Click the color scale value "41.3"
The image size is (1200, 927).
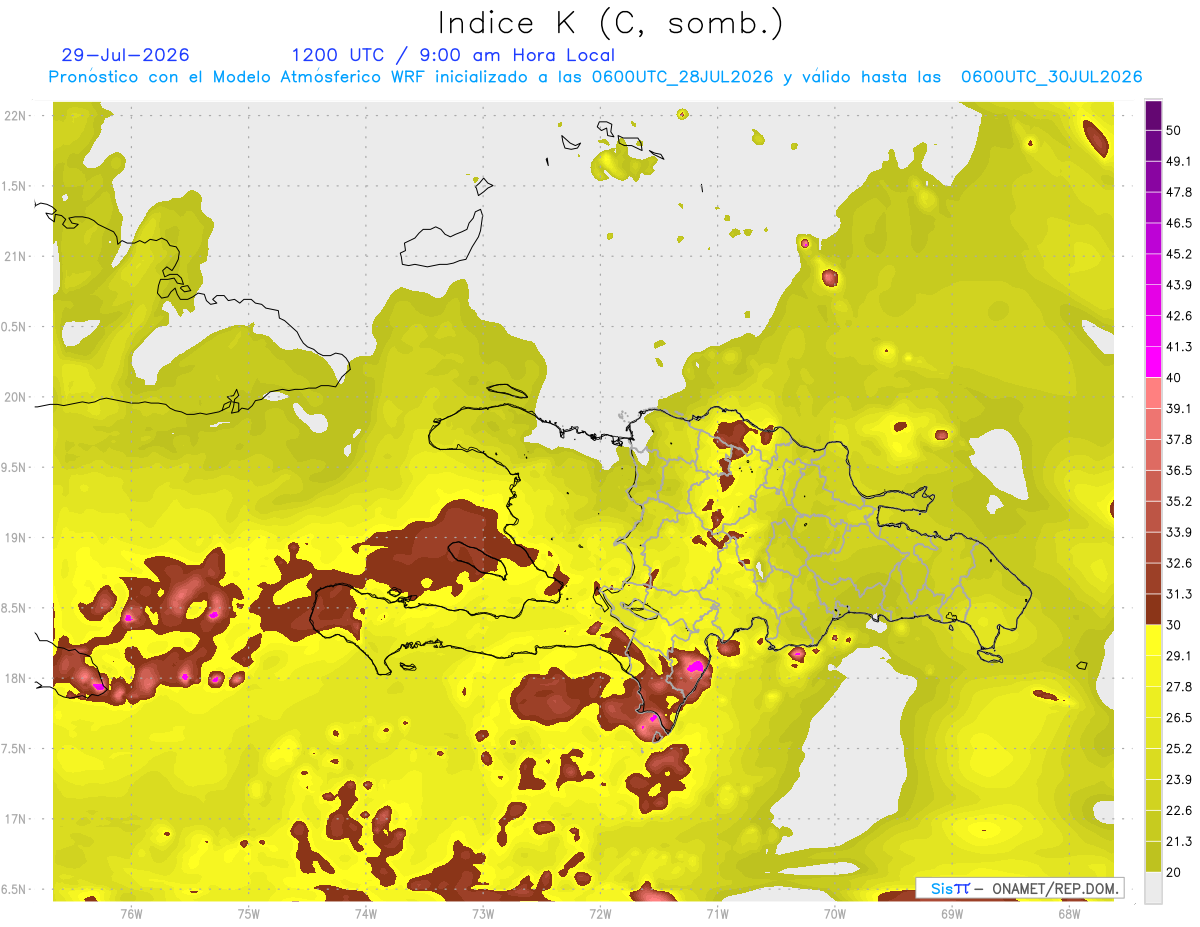pos(1179,348)
